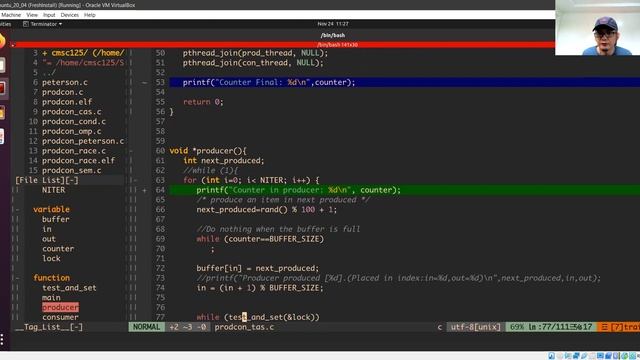Click the VirtualBox display indicator icon
Viewport: 640px width, 360px height.
600,356
